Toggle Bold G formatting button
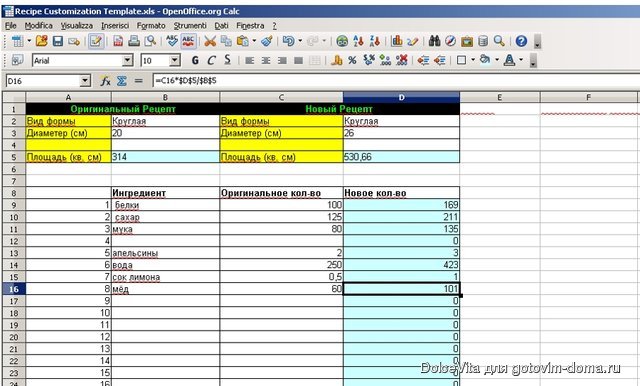 (195, 60)
